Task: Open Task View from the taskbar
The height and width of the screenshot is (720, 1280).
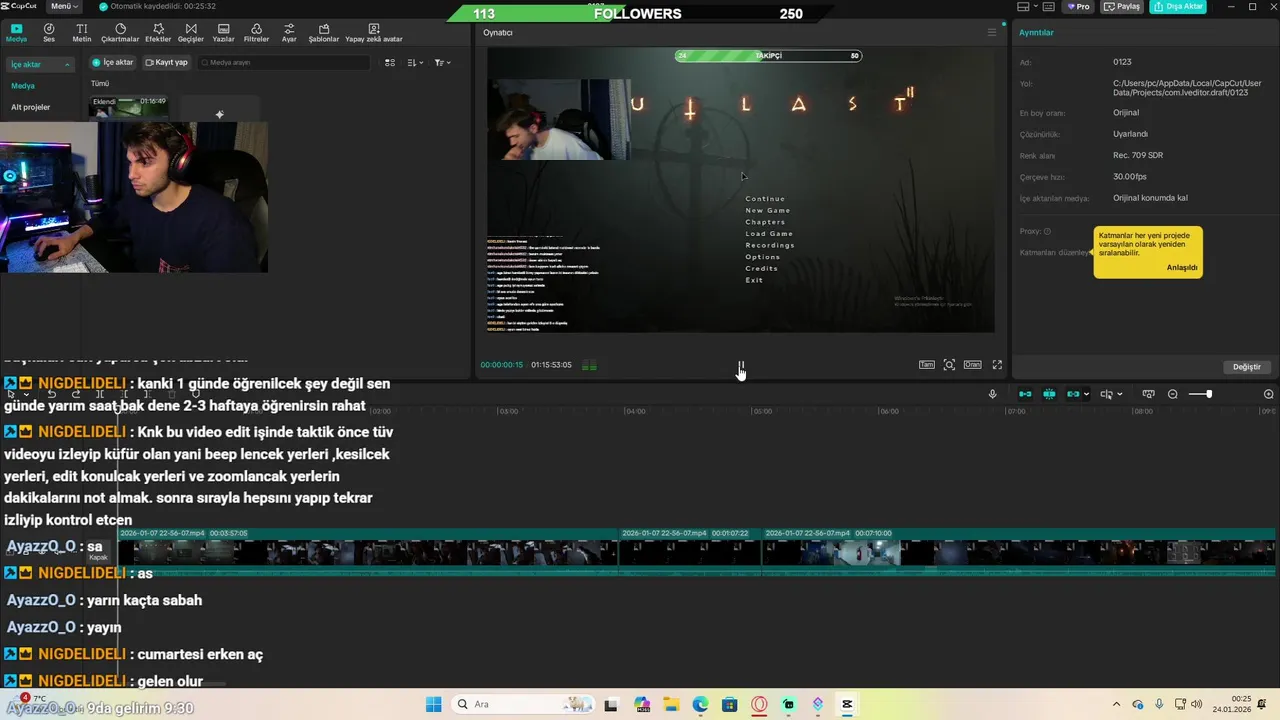Action: 611,704
